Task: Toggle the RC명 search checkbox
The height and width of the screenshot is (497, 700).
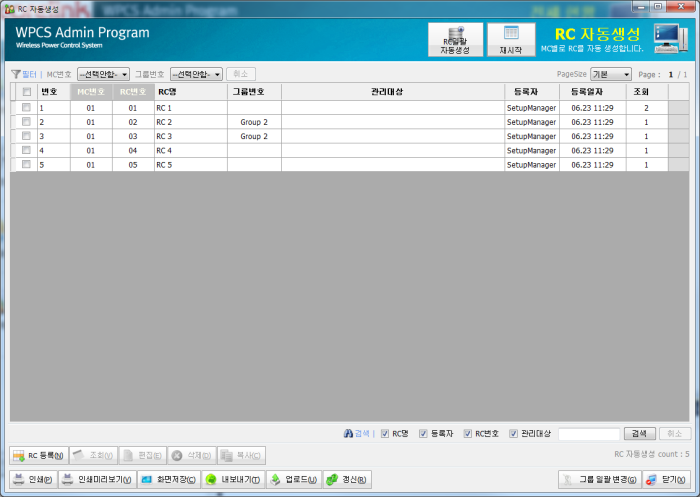Action: point(385,434)
